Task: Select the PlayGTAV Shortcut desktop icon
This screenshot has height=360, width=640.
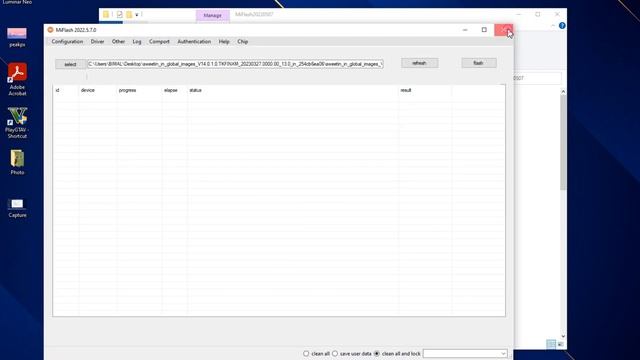Action: [x=17, y=123]
